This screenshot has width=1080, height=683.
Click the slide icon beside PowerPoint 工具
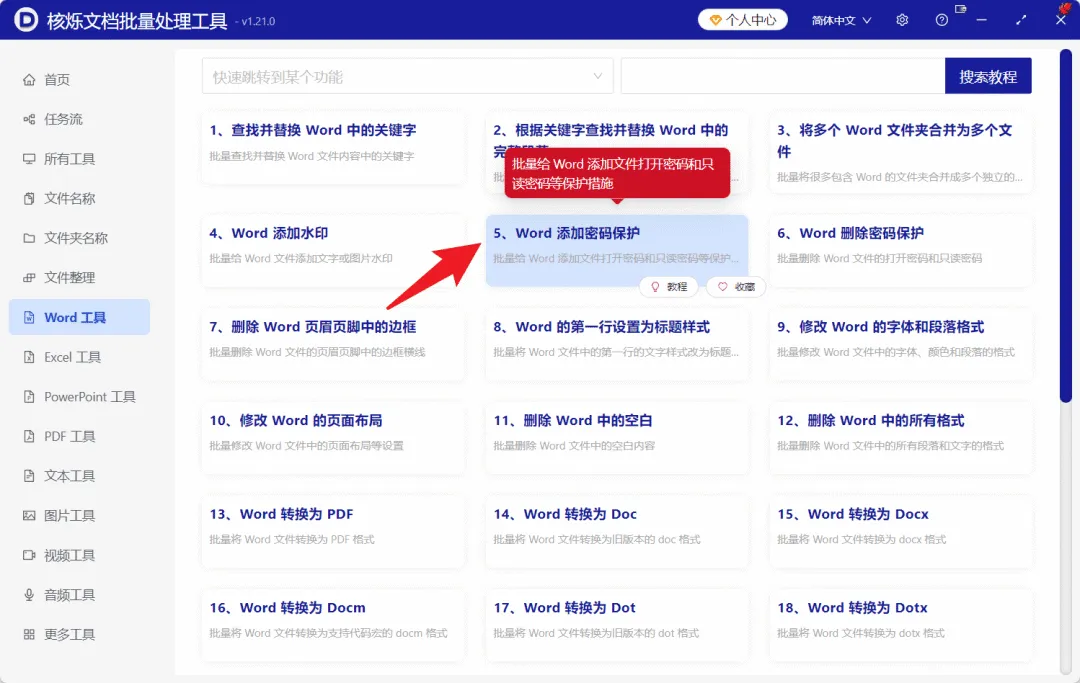coord(29,397)
